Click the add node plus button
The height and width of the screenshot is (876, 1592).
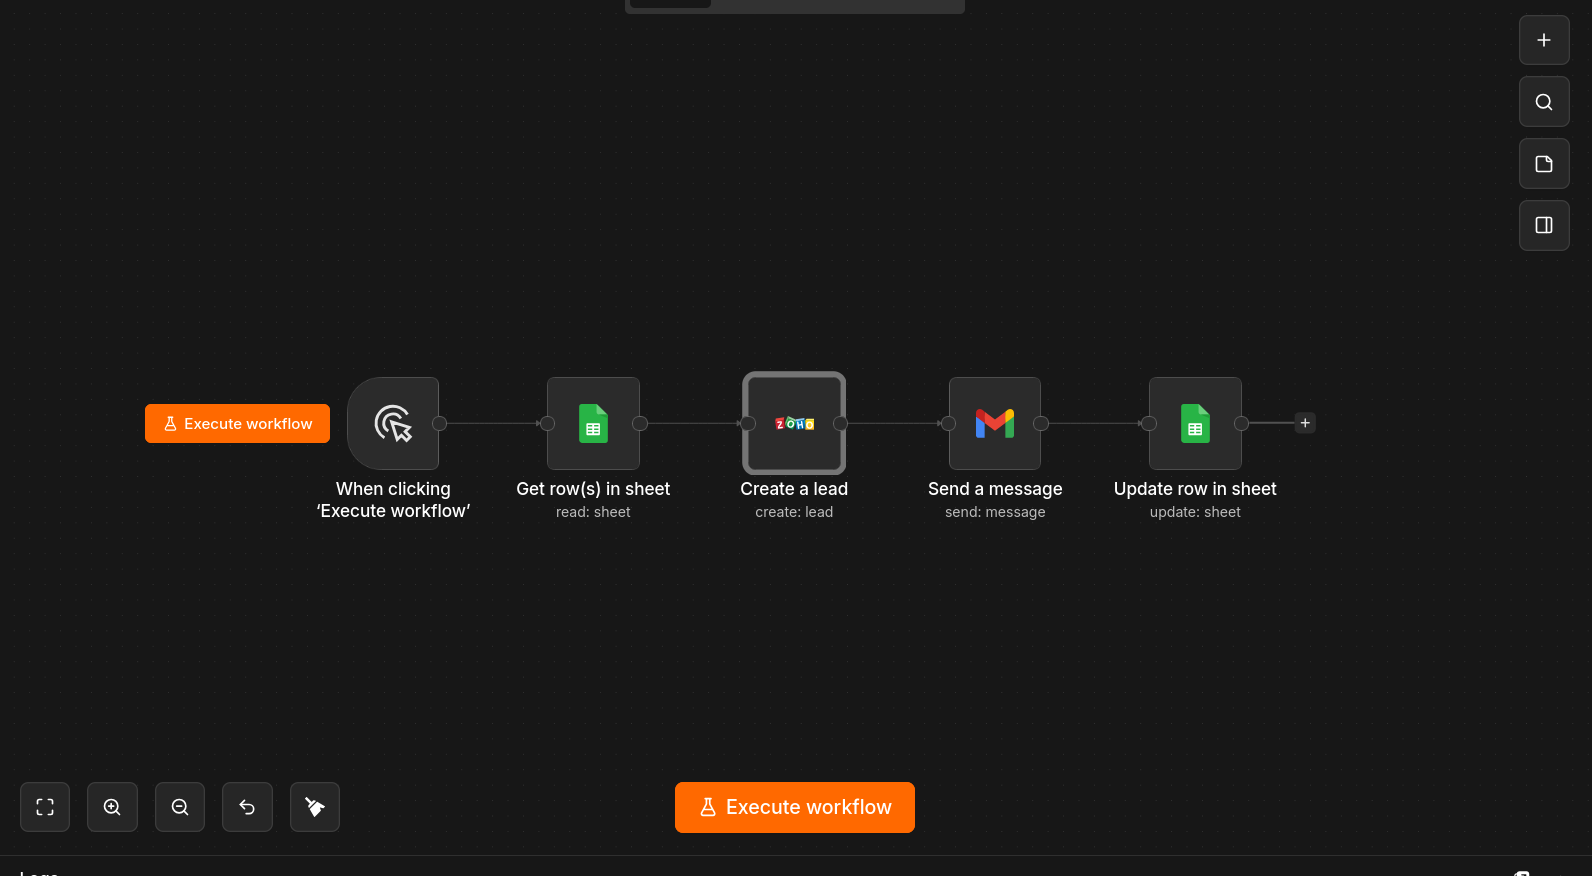pos(1544,40)
